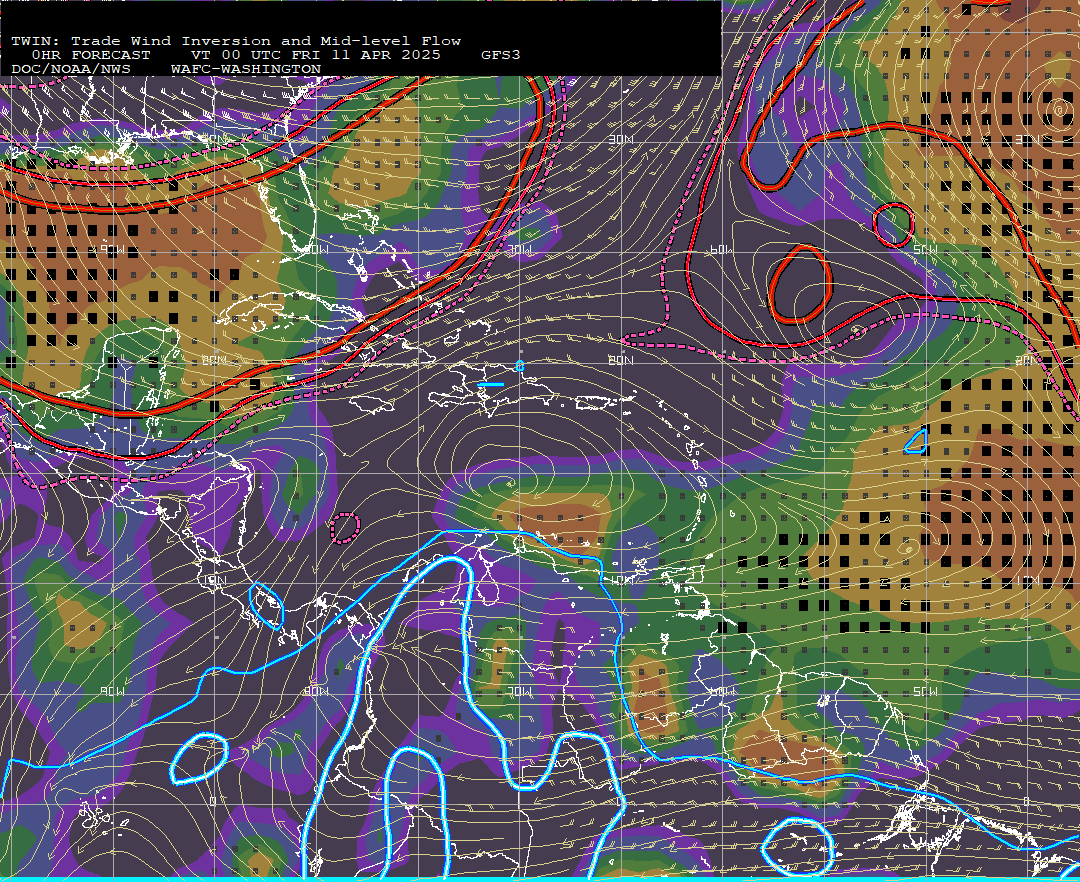Click the small pink dashed circle contour in the Caribbean
1080x882 pixels.
[x=345, y=528]
